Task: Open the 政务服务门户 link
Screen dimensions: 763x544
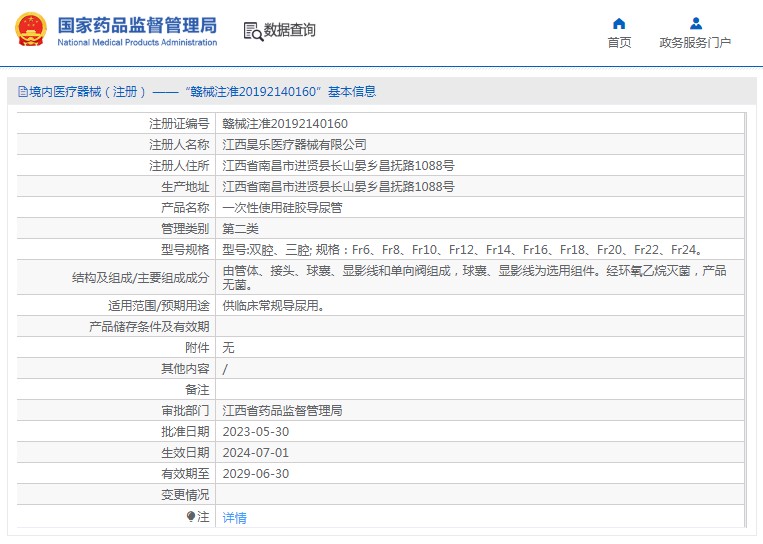Action: point(695,43)
